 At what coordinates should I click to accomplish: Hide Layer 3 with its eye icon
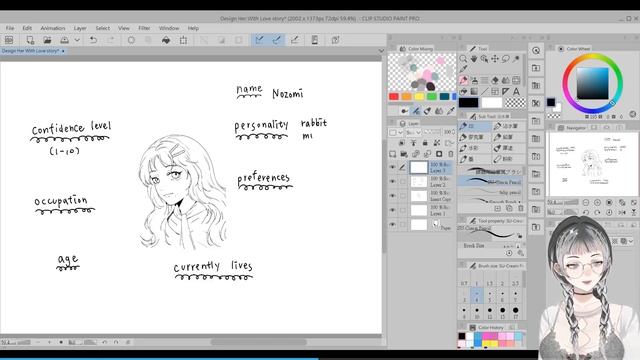[393, 167]
